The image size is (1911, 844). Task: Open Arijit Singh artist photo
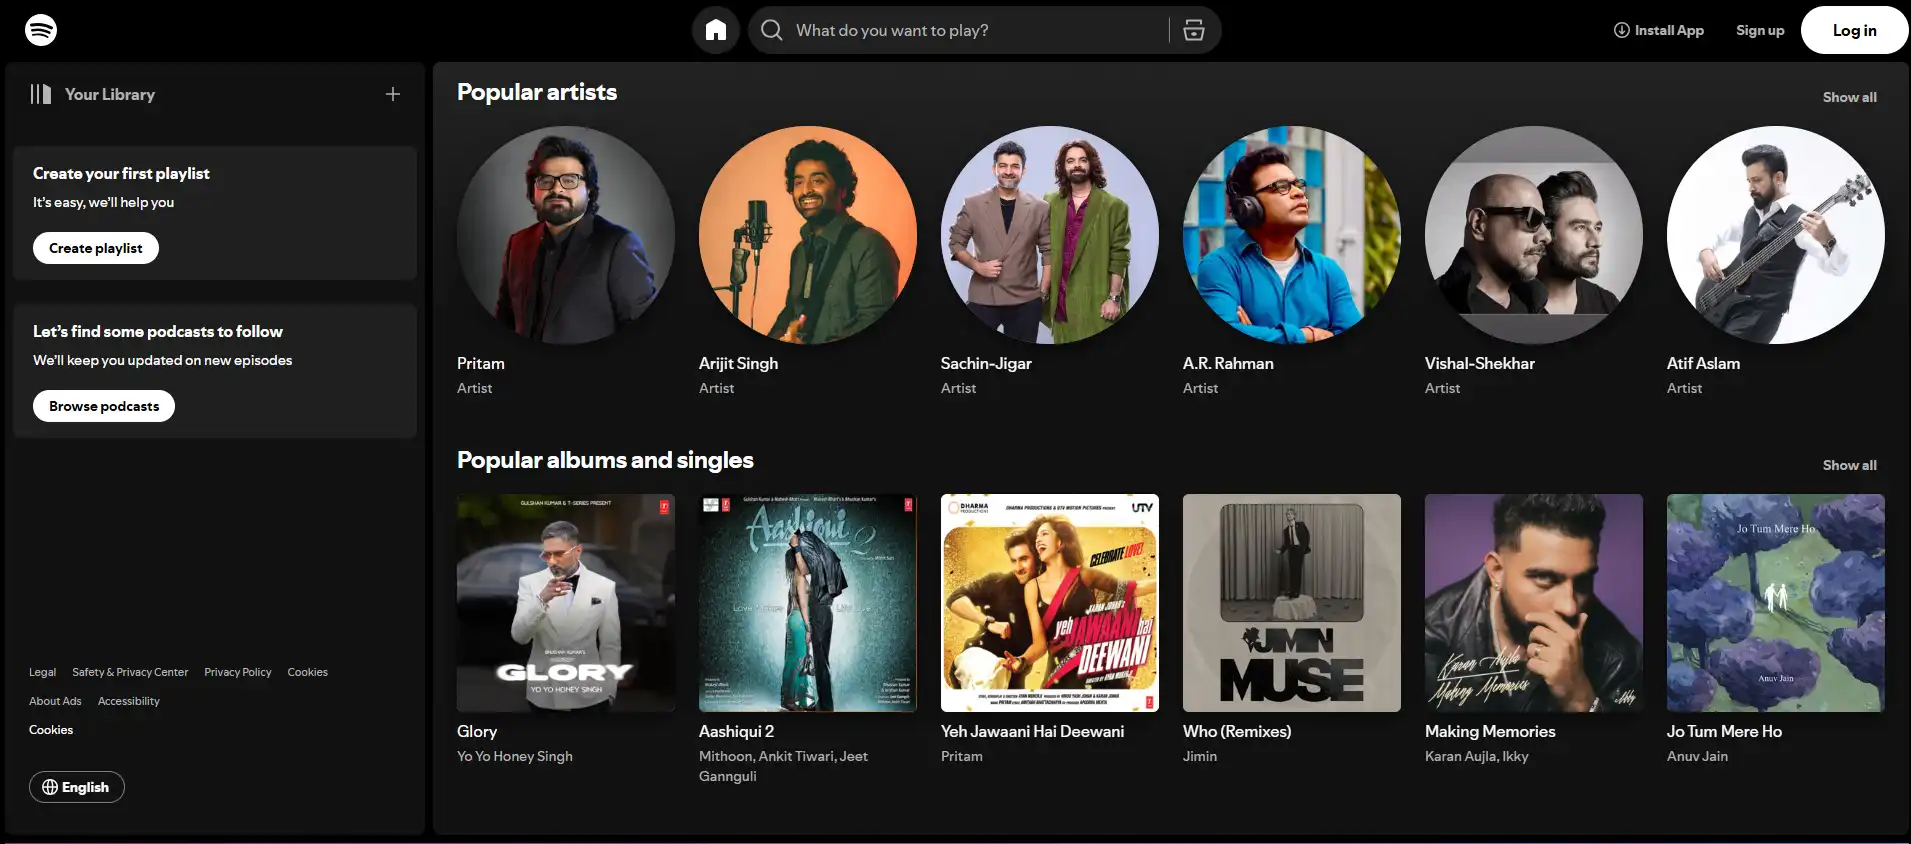[x=808, y=235]
